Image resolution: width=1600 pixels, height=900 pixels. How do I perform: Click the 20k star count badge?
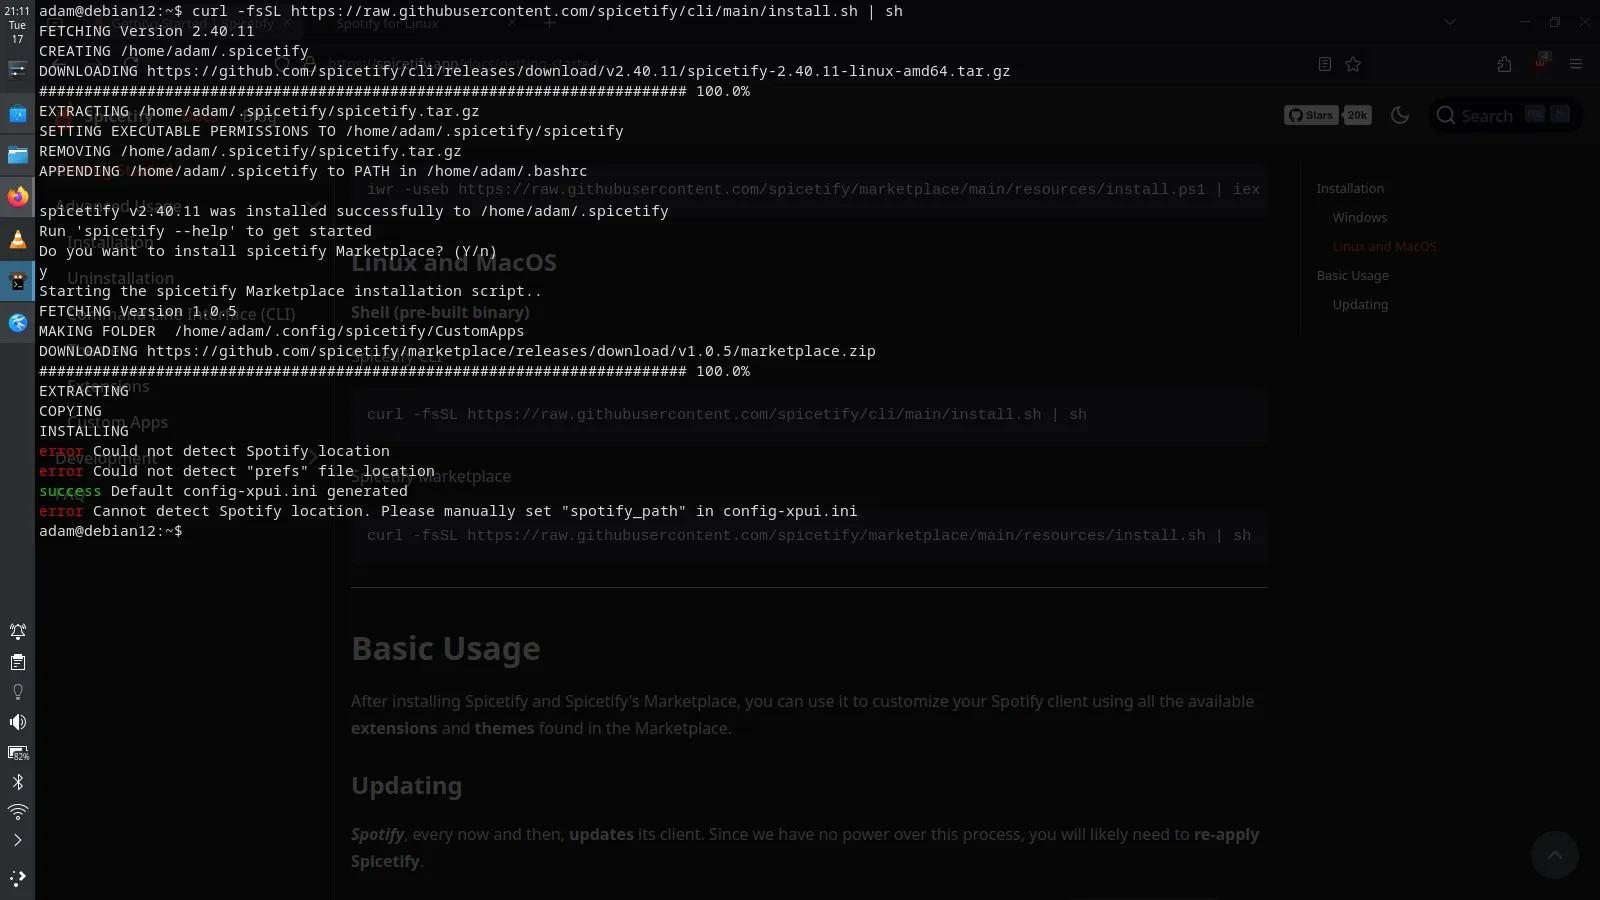1357,115
